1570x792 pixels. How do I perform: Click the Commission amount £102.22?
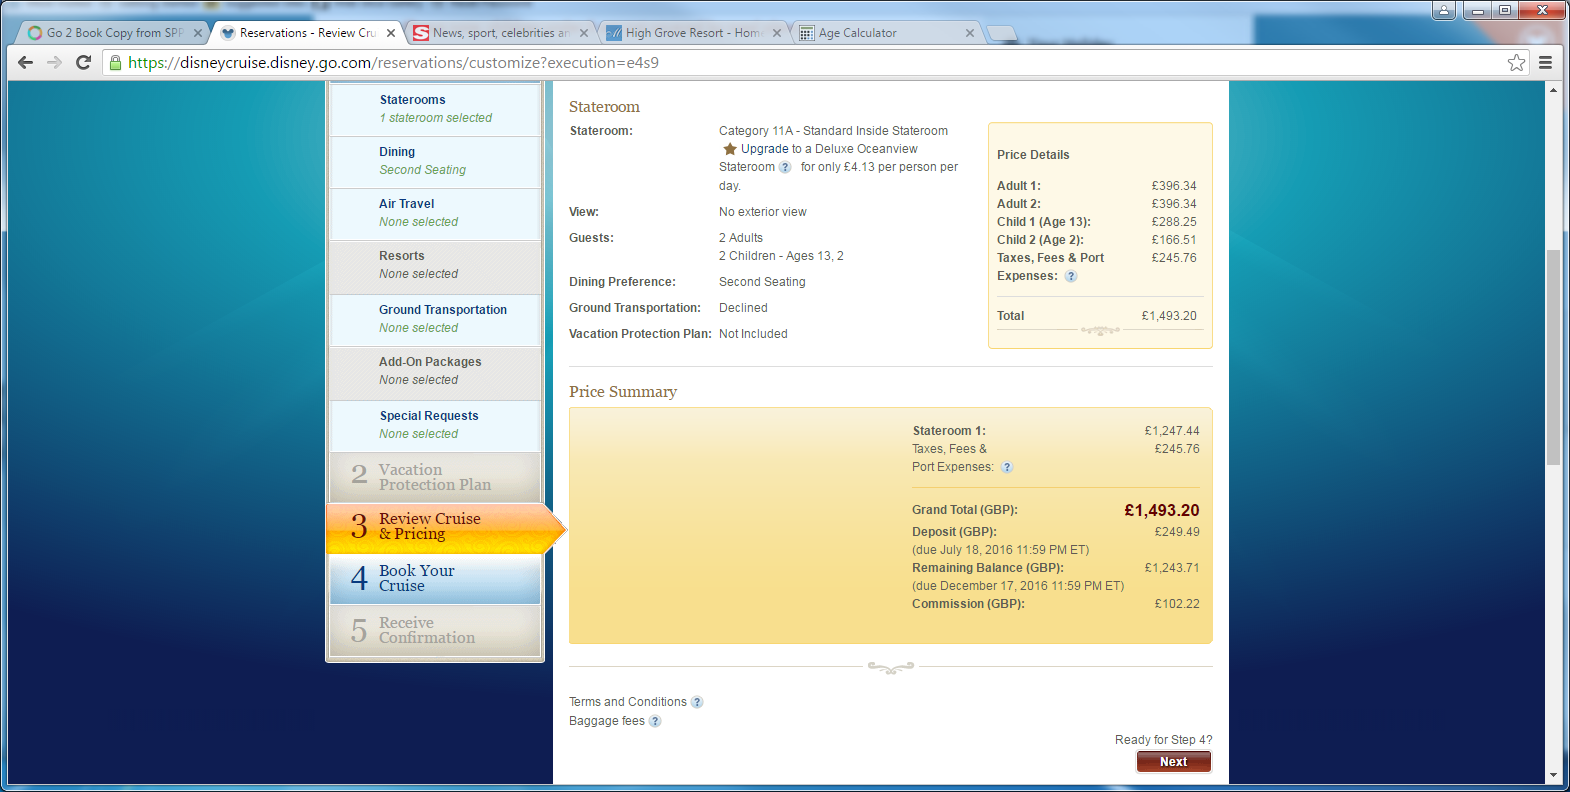(1177, 604)
